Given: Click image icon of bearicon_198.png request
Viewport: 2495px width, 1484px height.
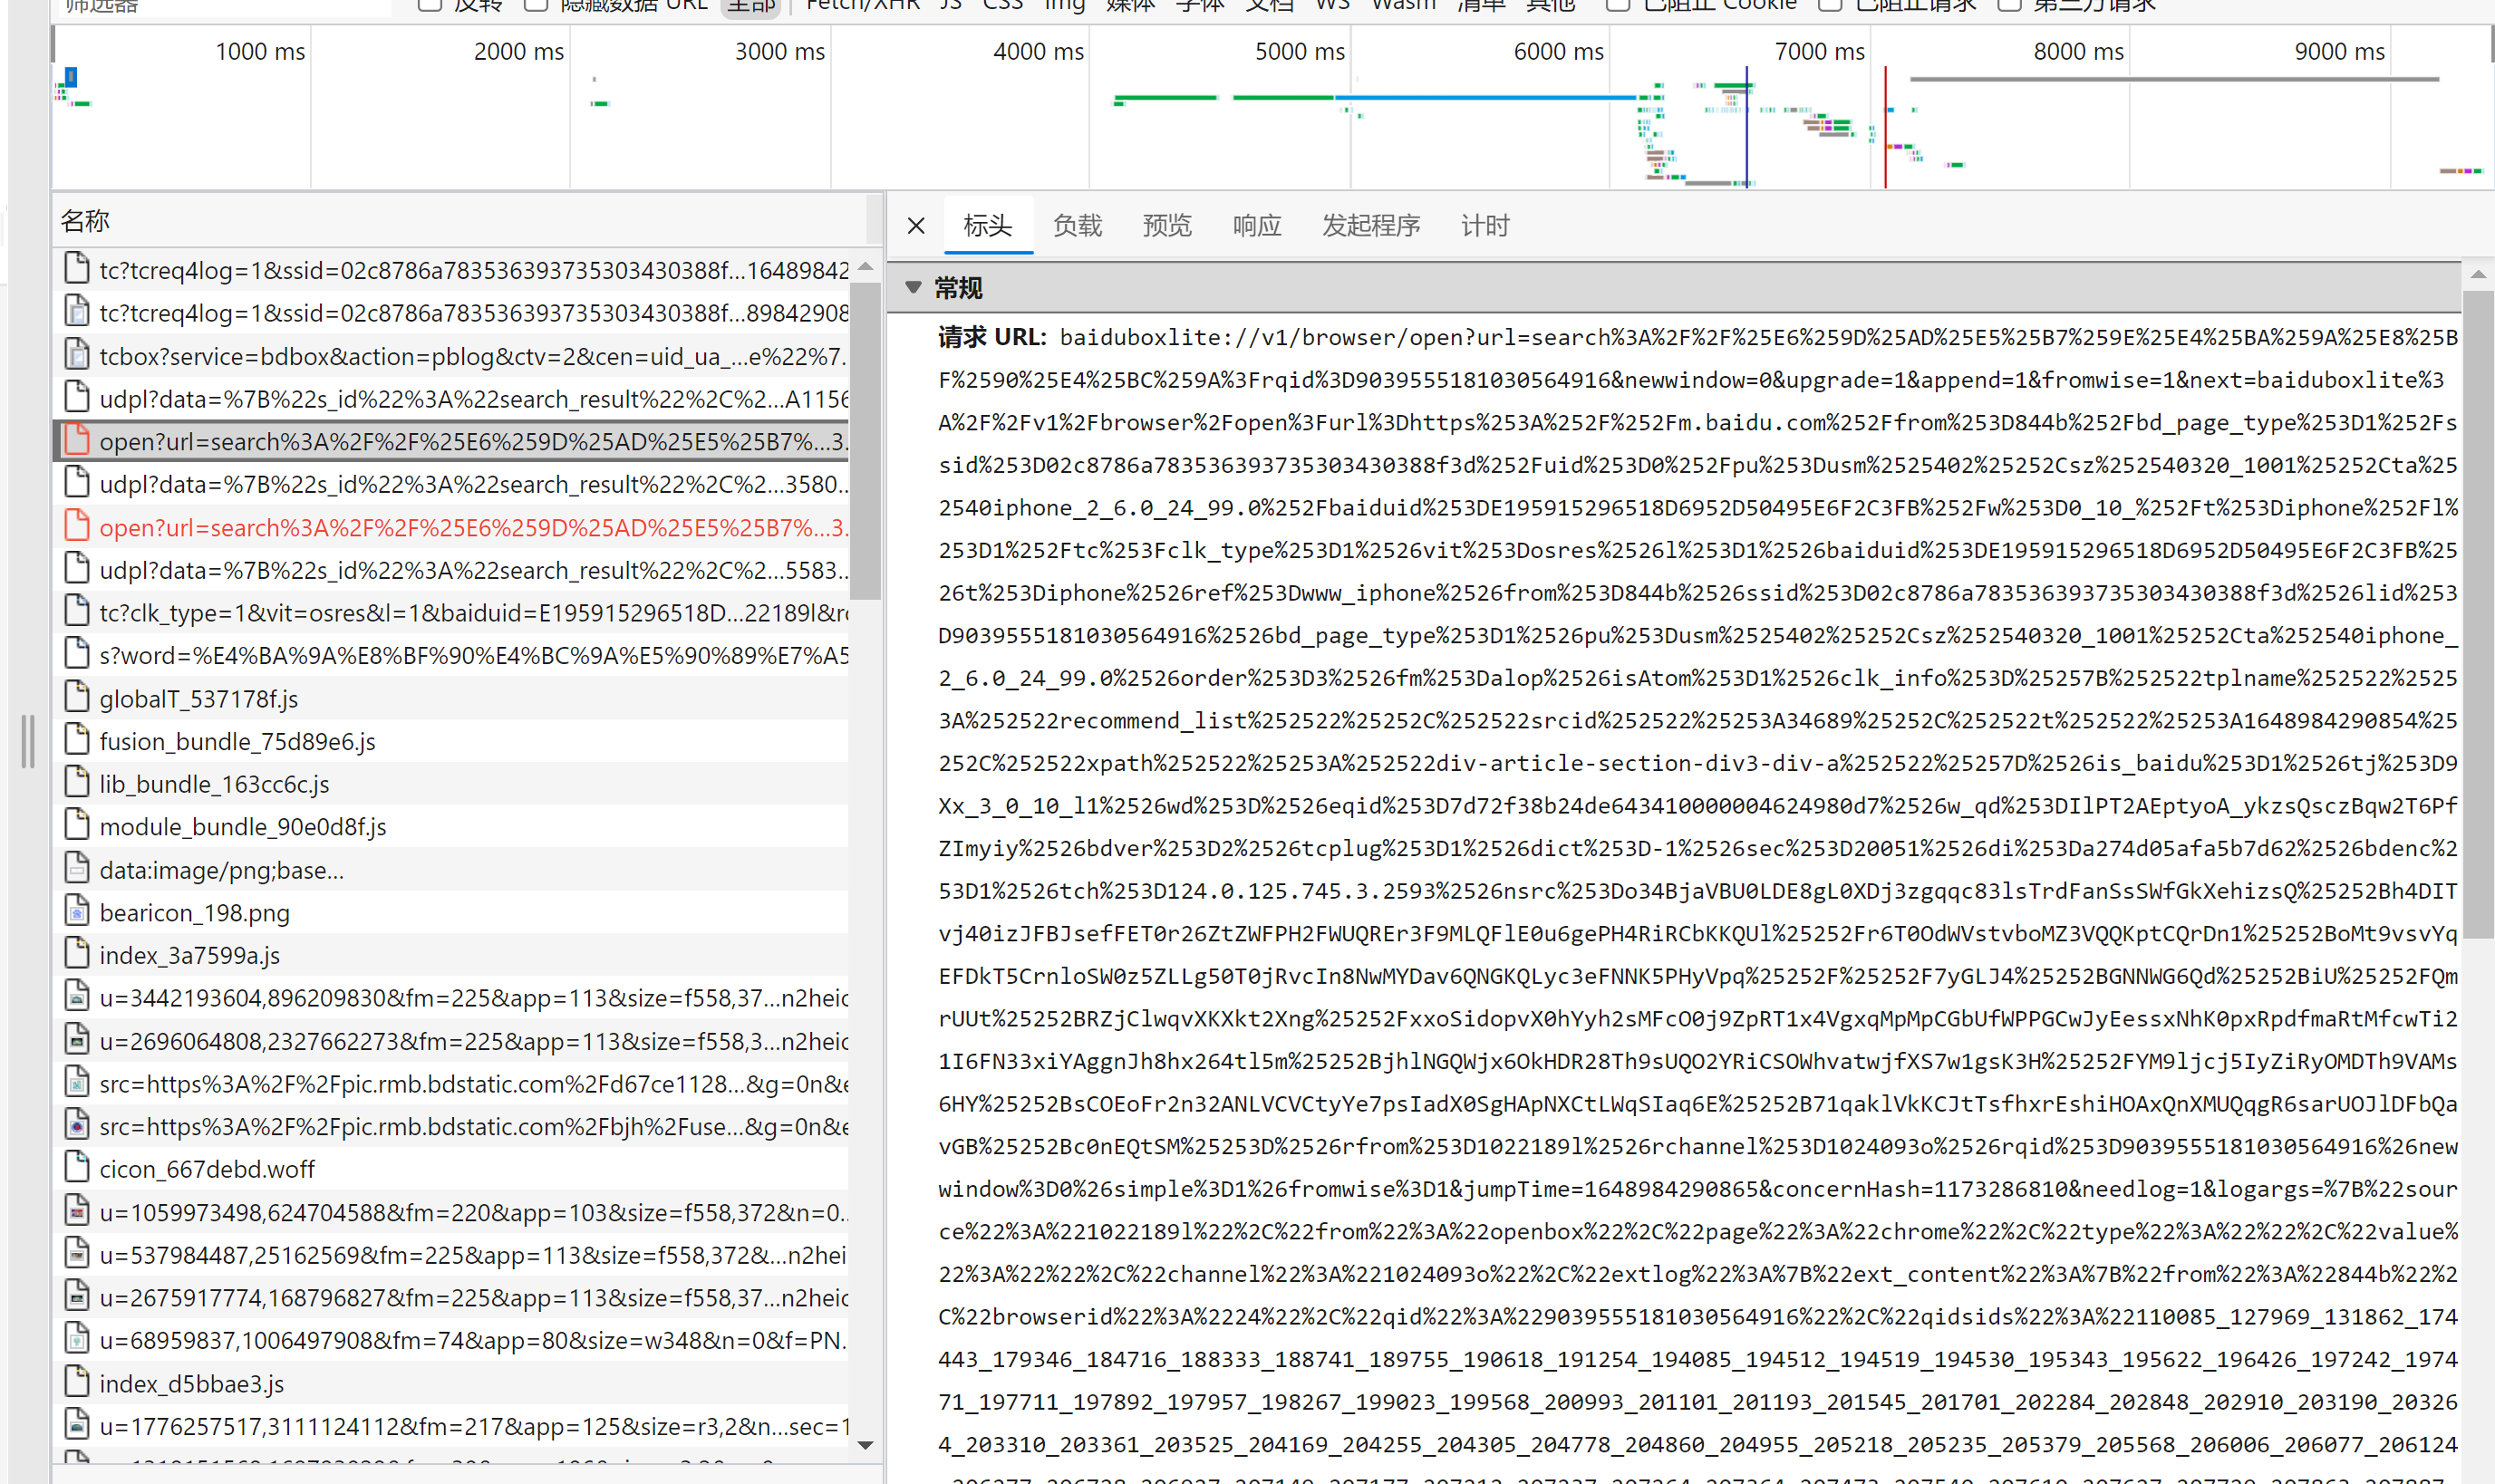Looking at the screenshot, I should coord(77,911).
